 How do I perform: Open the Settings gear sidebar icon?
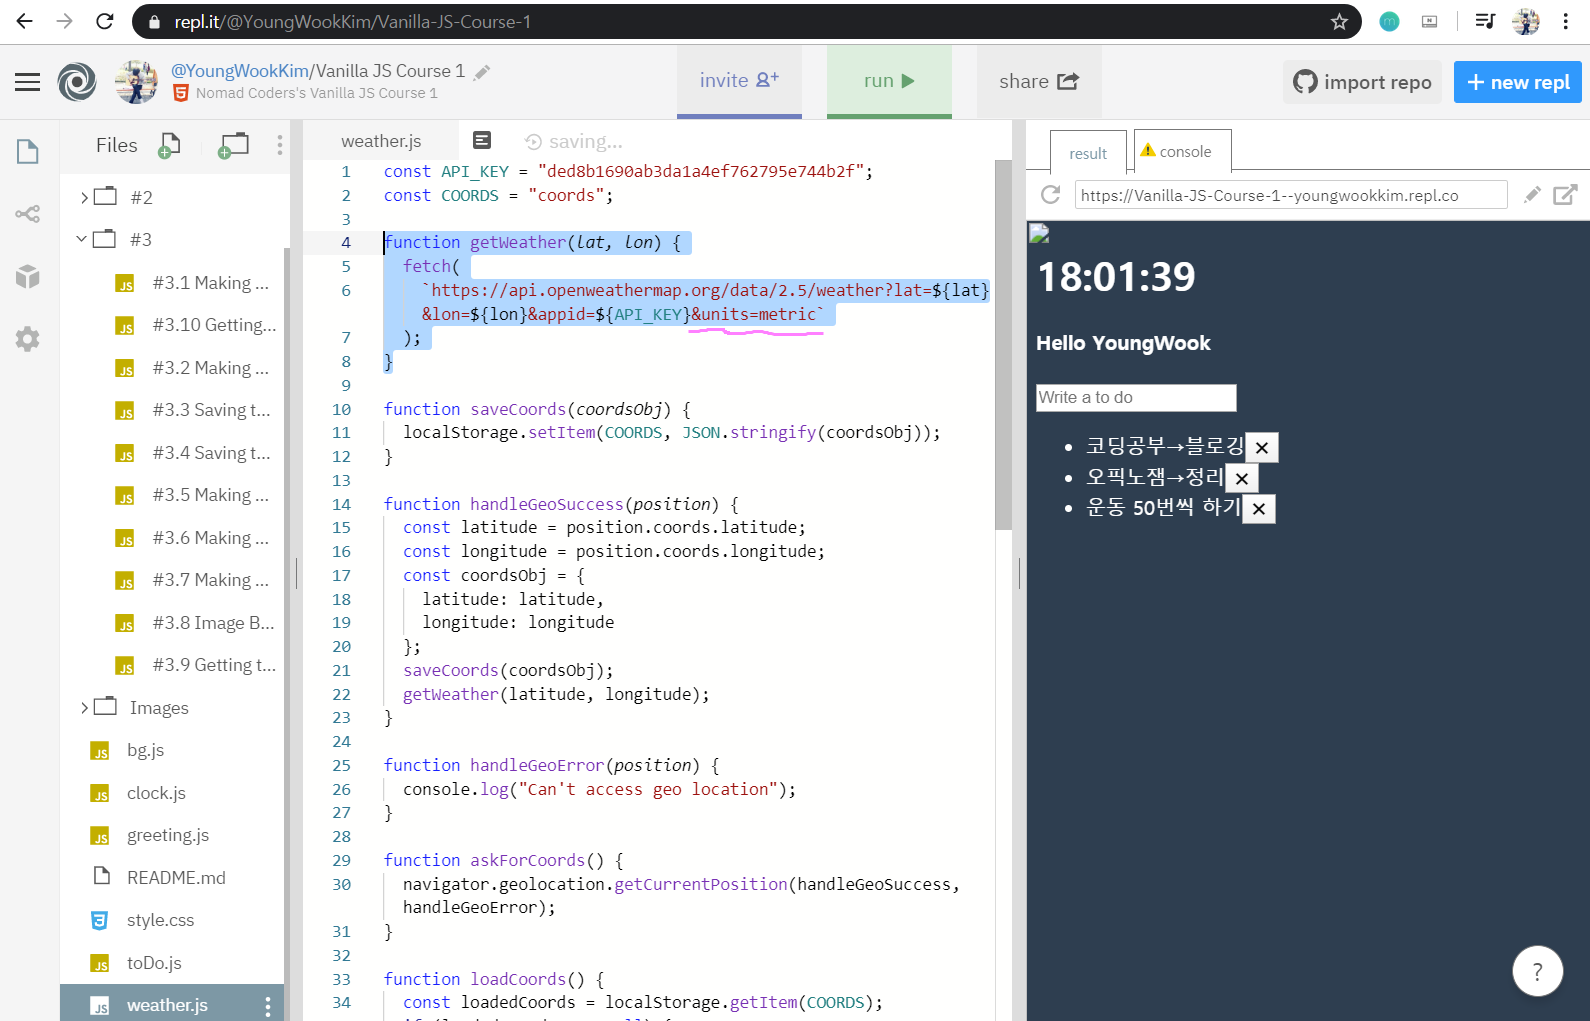click(x=28, y=339)
